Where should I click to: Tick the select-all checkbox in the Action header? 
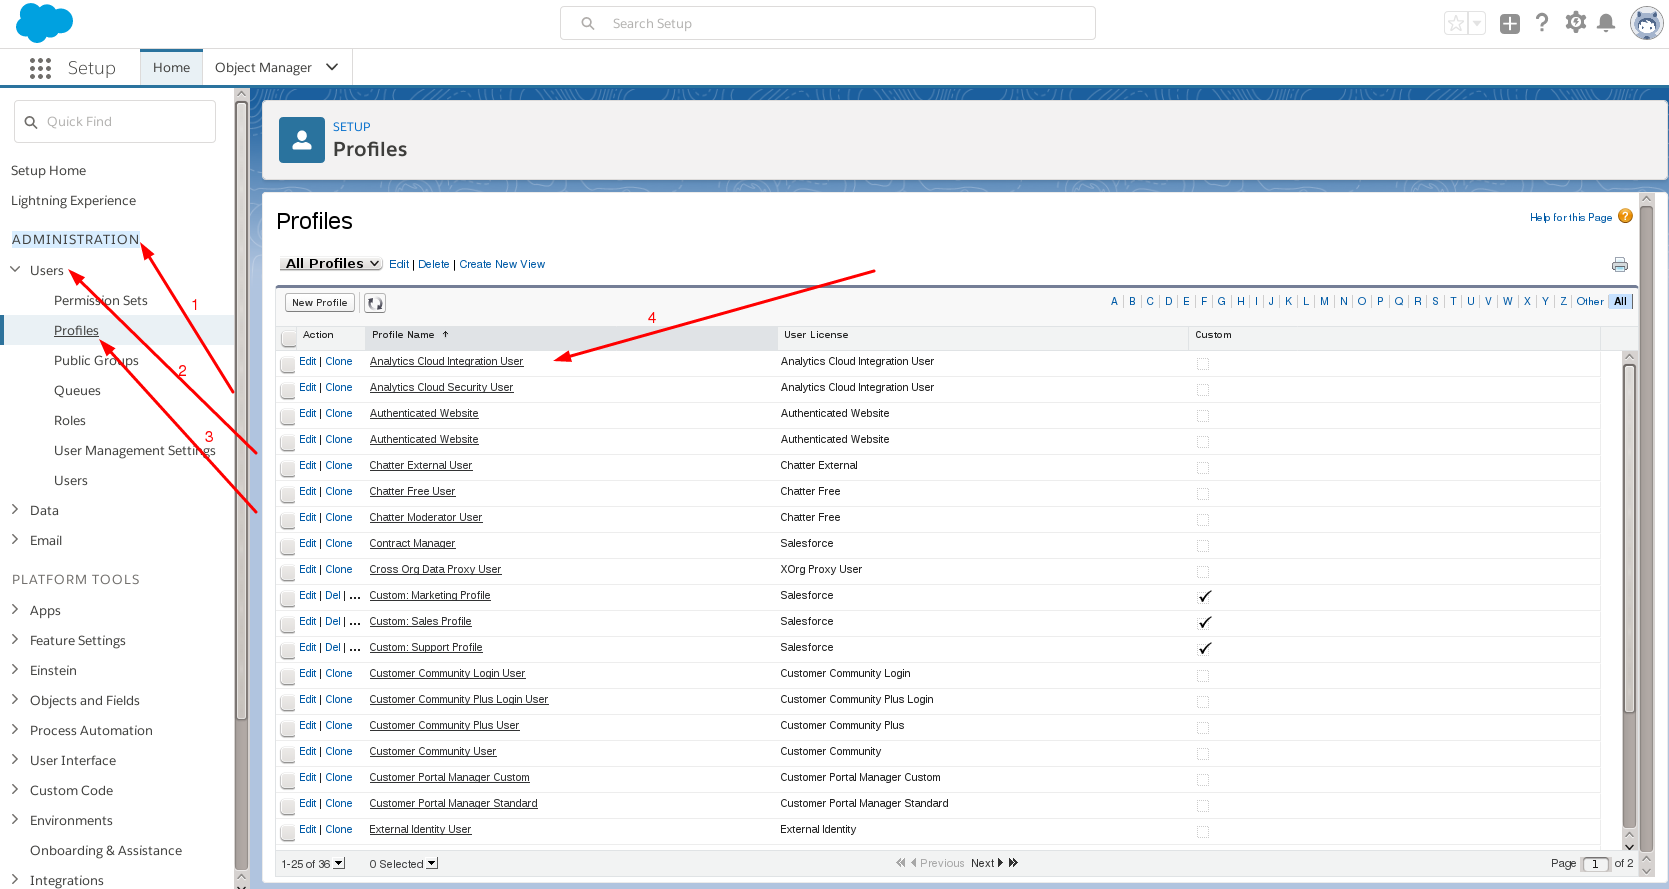[x=288, y=337]
